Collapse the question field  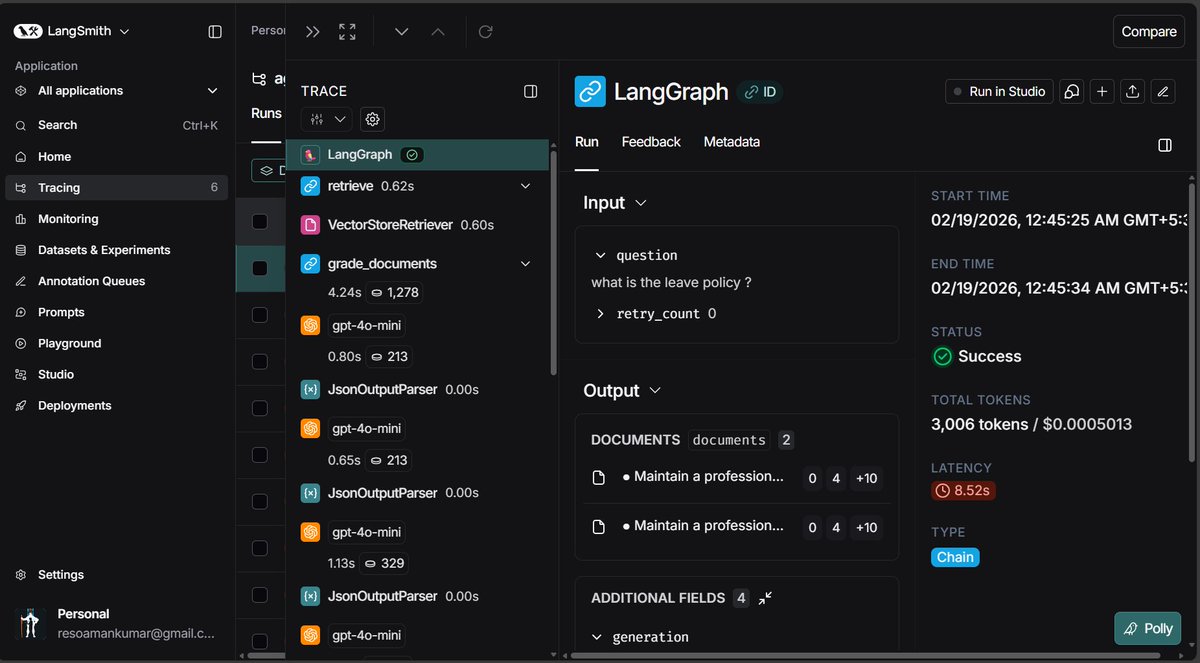click(600, 256)
